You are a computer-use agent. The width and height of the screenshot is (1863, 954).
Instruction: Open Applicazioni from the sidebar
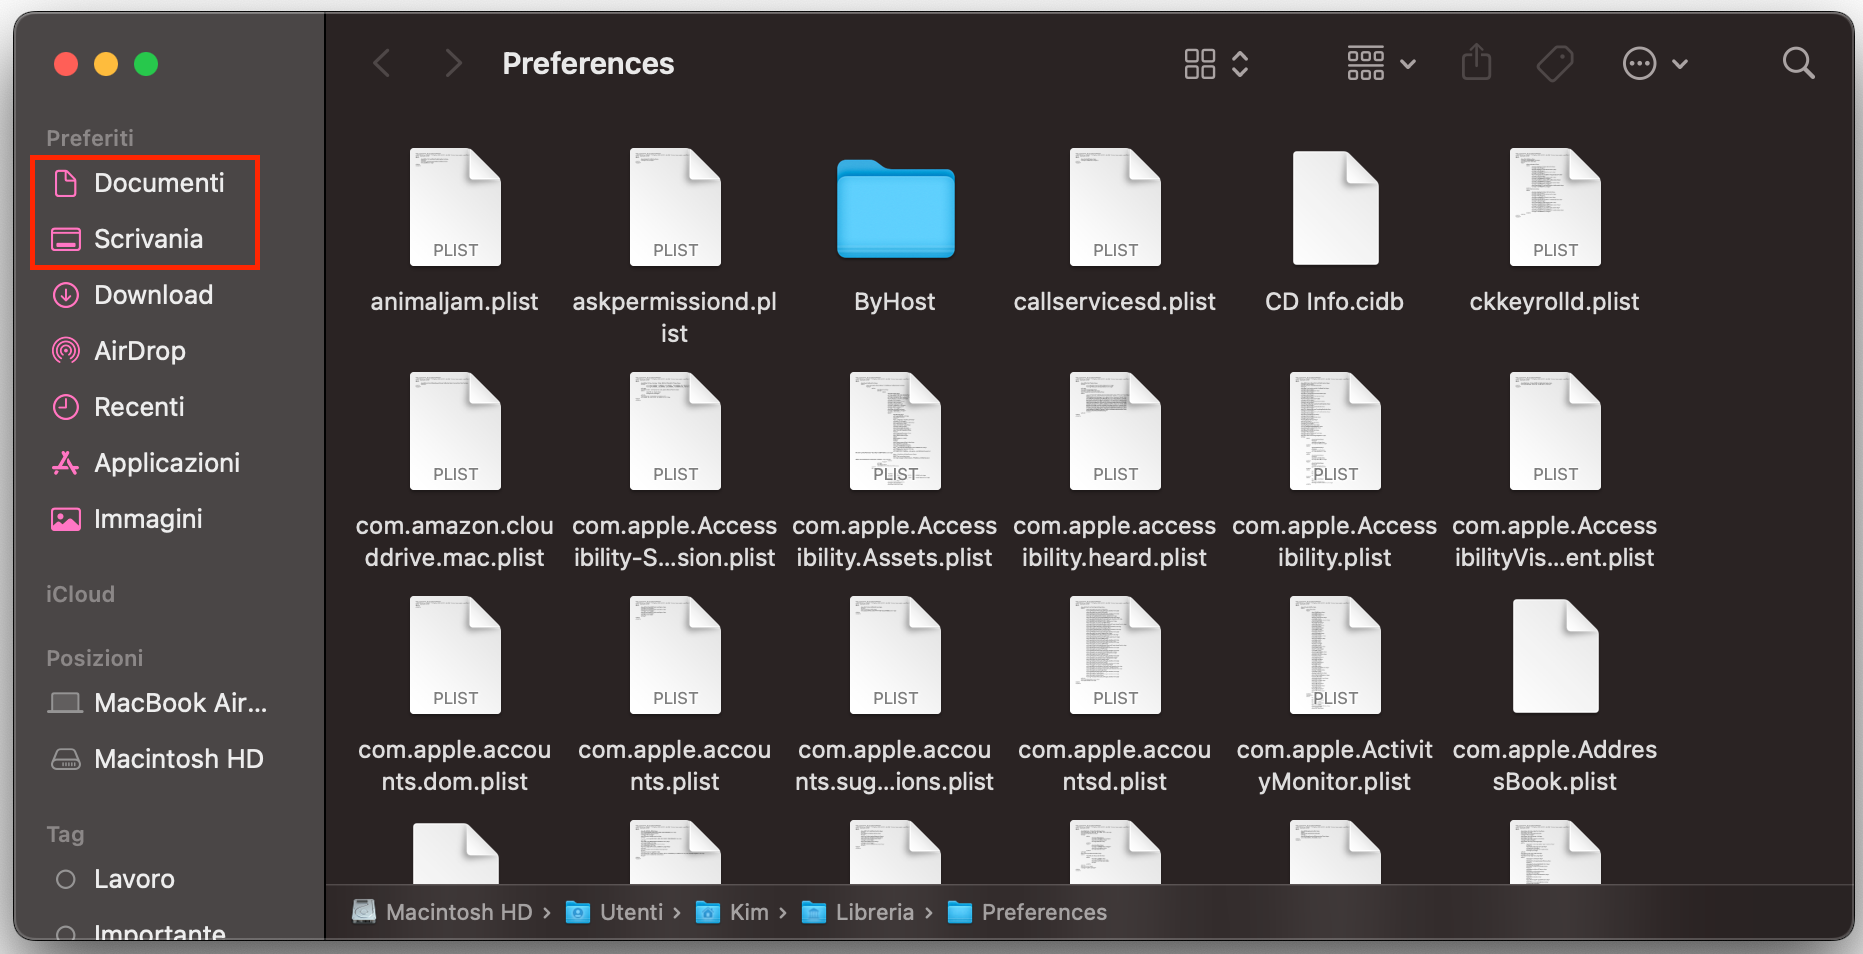point(167,462)
